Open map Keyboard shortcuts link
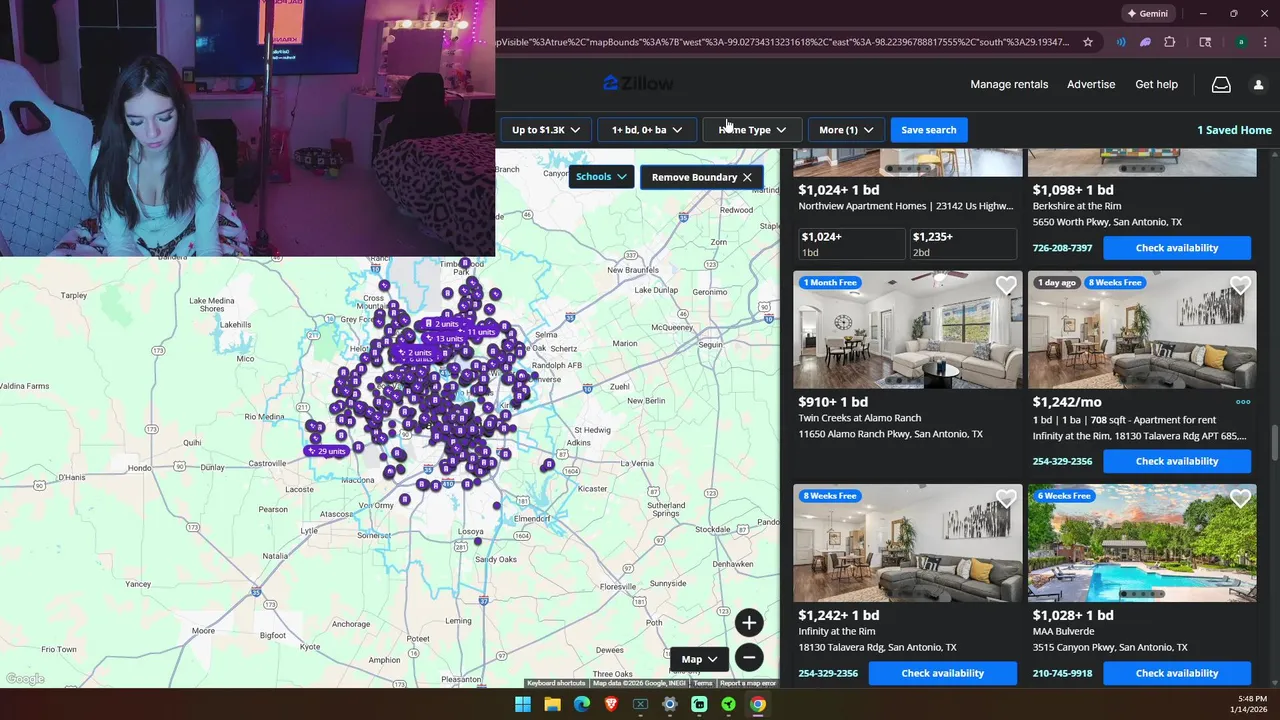Screen dimensions: 1280x720 (556, 683)
